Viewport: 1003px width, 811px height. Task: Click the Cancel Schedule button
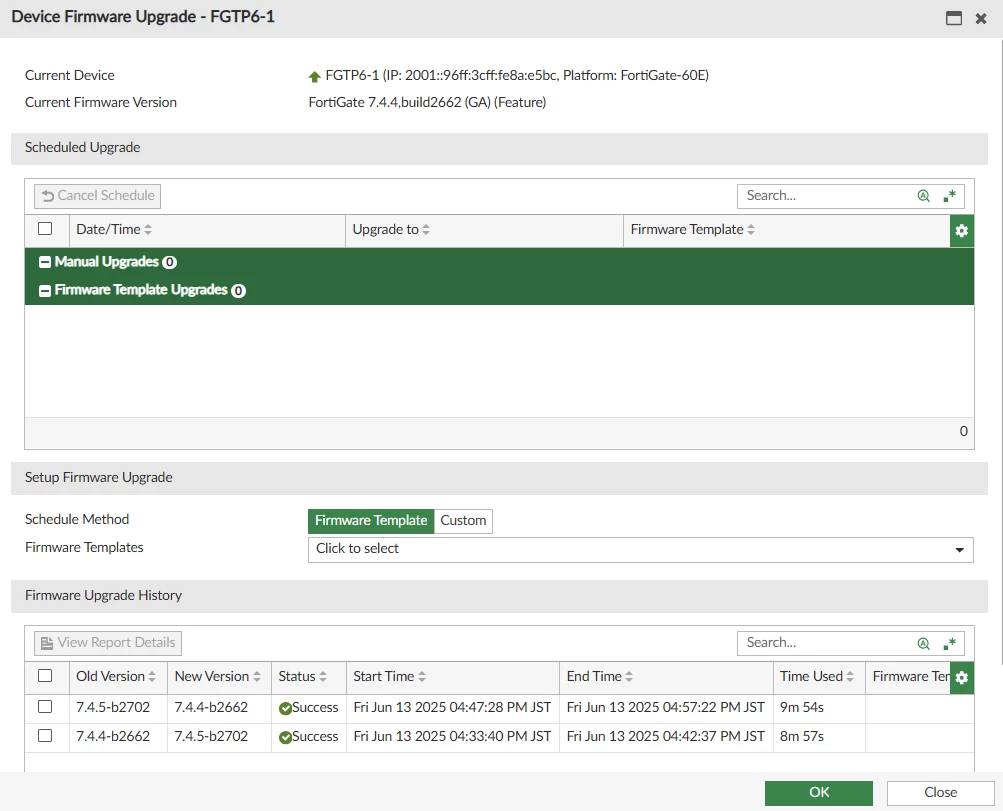[x=97, y=196]
